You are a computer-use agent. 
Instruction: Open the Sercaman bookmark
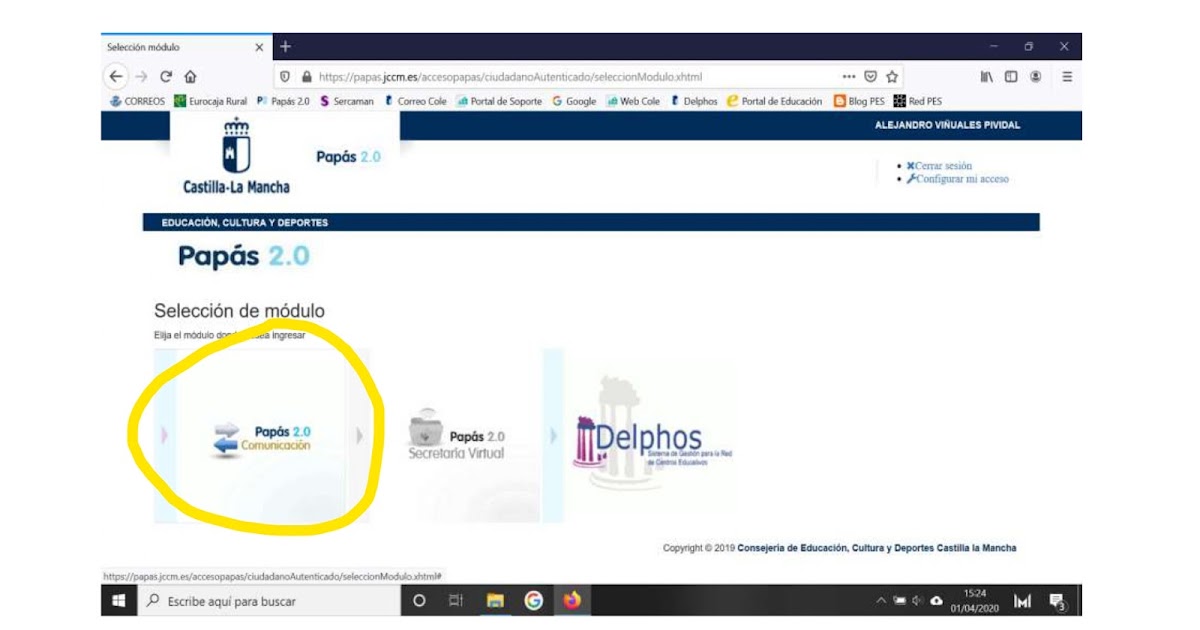click(347, 101)
